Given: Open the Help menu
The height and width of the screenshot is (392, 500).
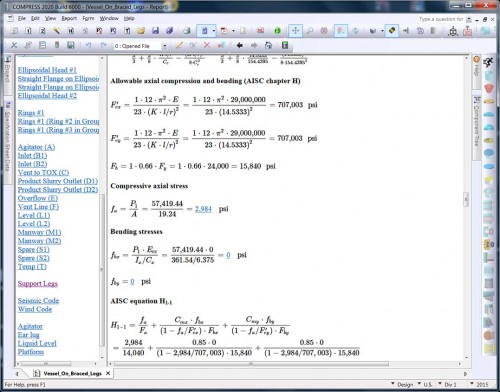Looking at the screenshot, I should coord(129,18).
